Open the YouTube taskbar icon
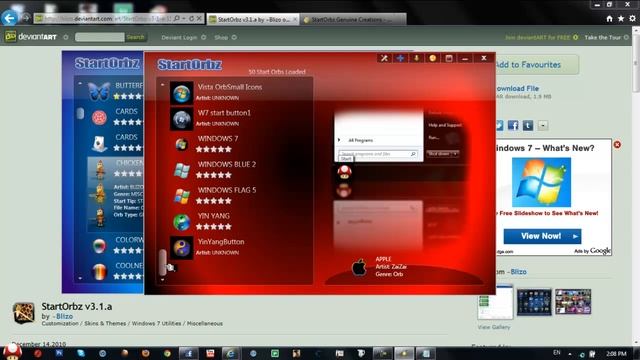640x360 pixels. (x=210, y=353)
